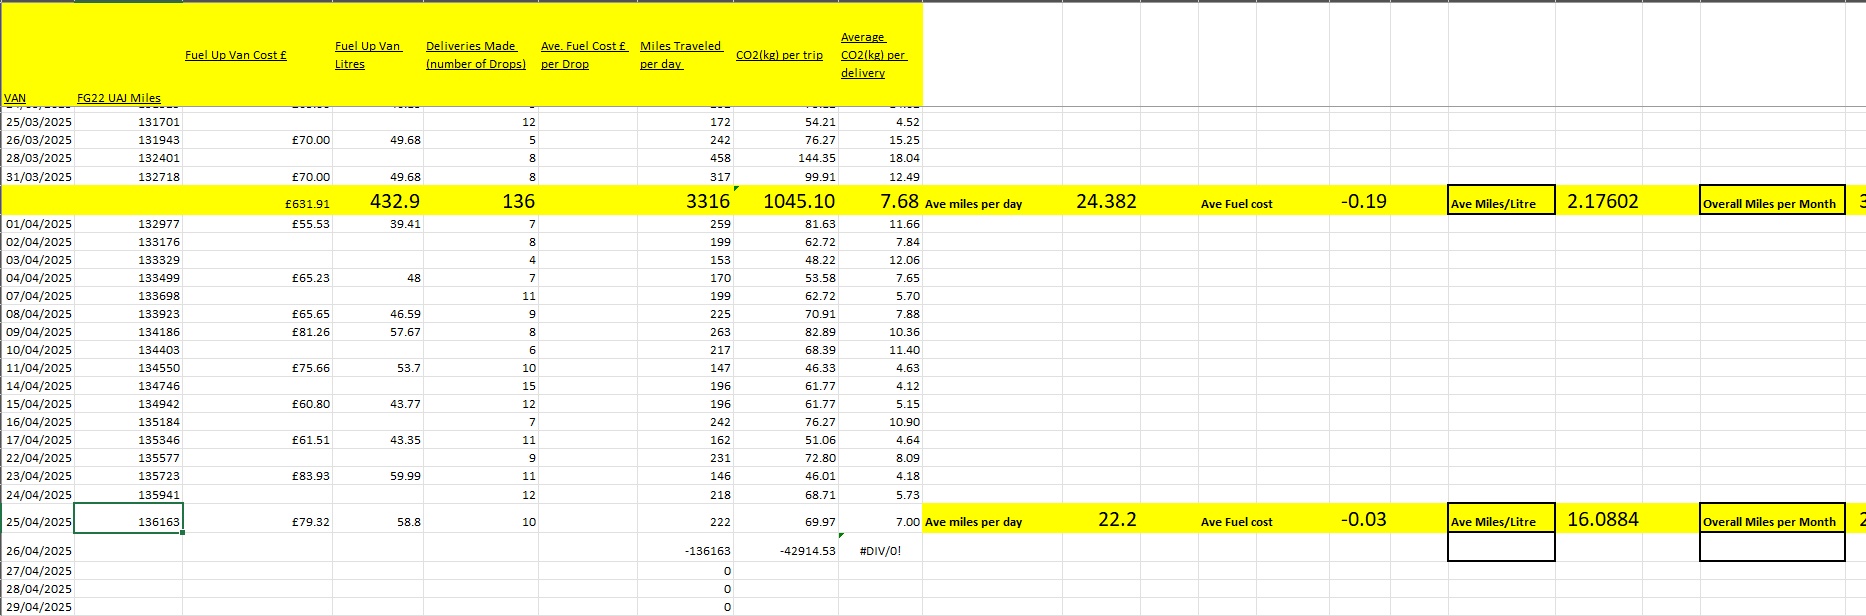Screen dimensions: 1866x616
Task: Select the 3316 total miles cell
Action: pyautogui.click(x=707, y=201)
